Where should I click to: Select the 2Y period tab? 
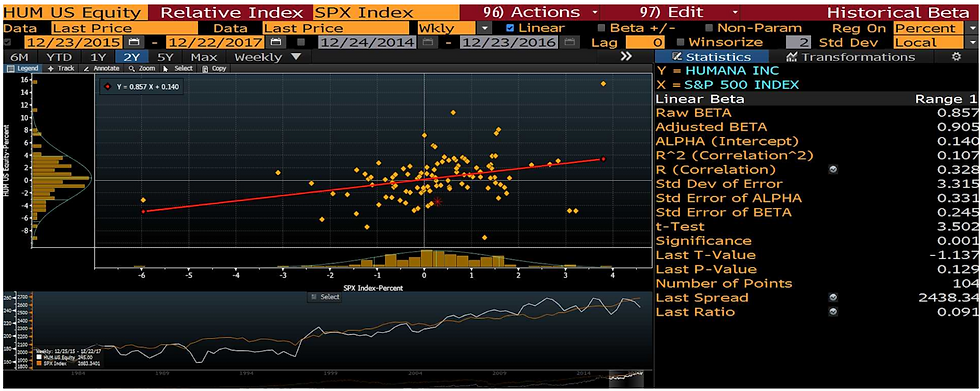pyautogui.click(x=132, y=57)
